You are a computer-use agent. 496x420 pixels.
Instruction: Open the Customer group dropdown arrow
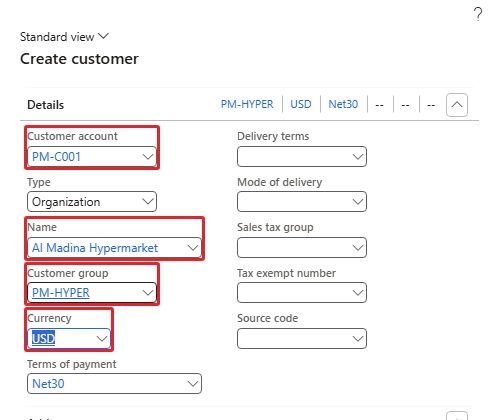[x=148, y=293]
